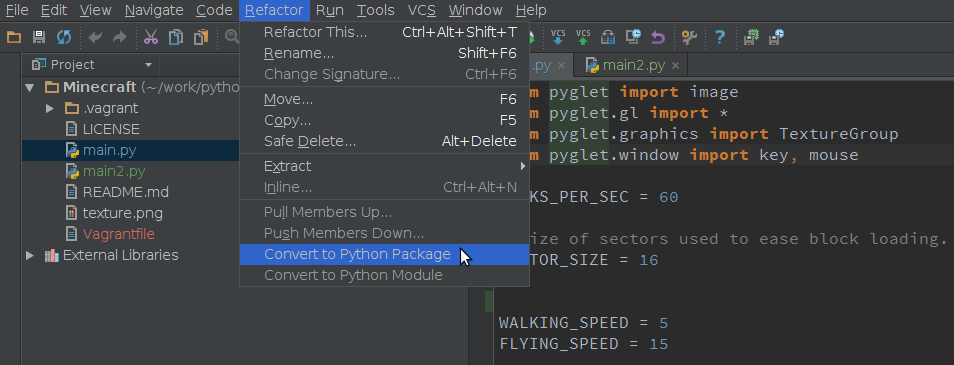Viewport: 954px width, 365px height.
Task: Select External Libraries in project tree
Action: (x=120, y=256)
